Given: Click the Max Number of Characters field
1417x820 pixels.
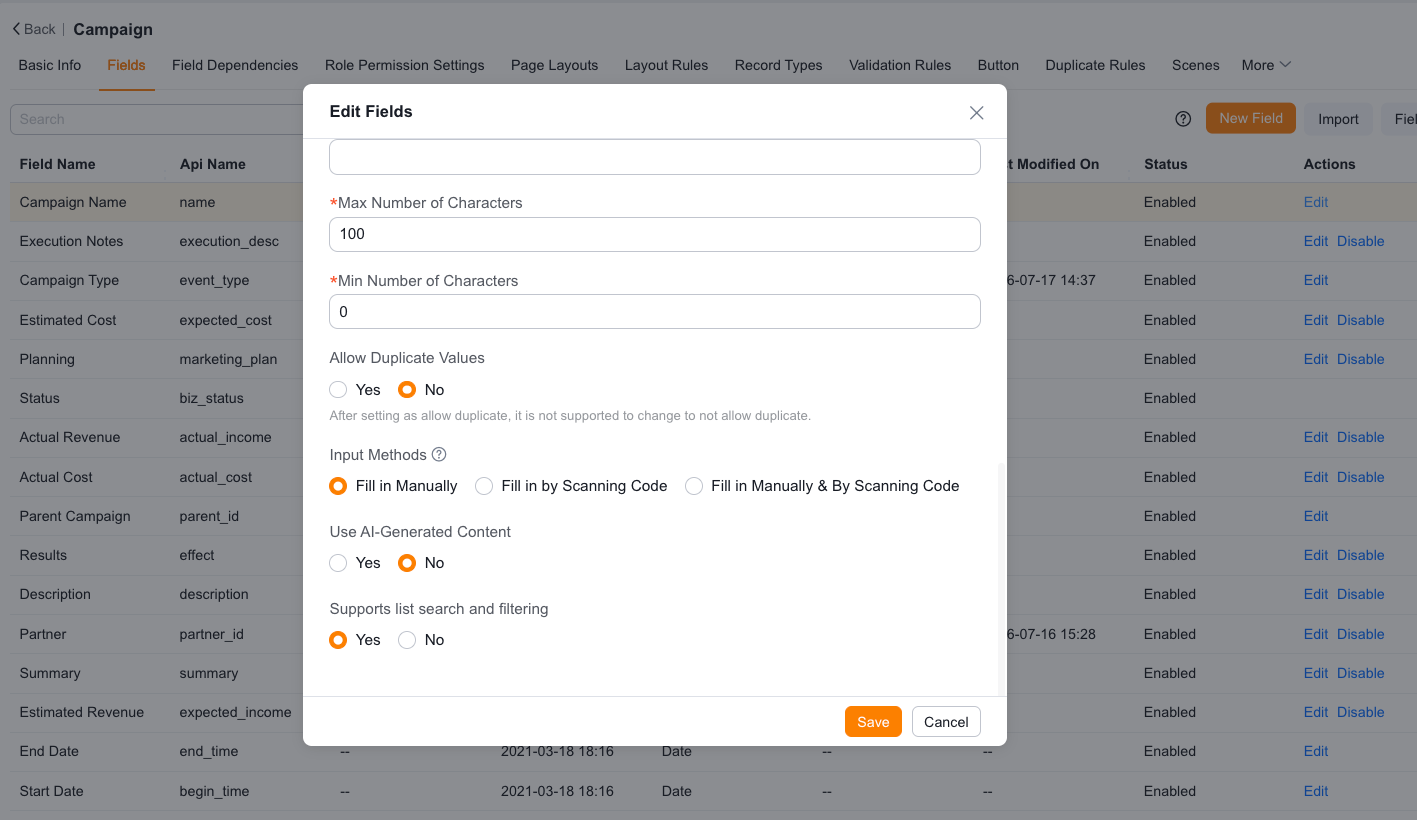Looking at the screenshot, I should click(655, 234).
